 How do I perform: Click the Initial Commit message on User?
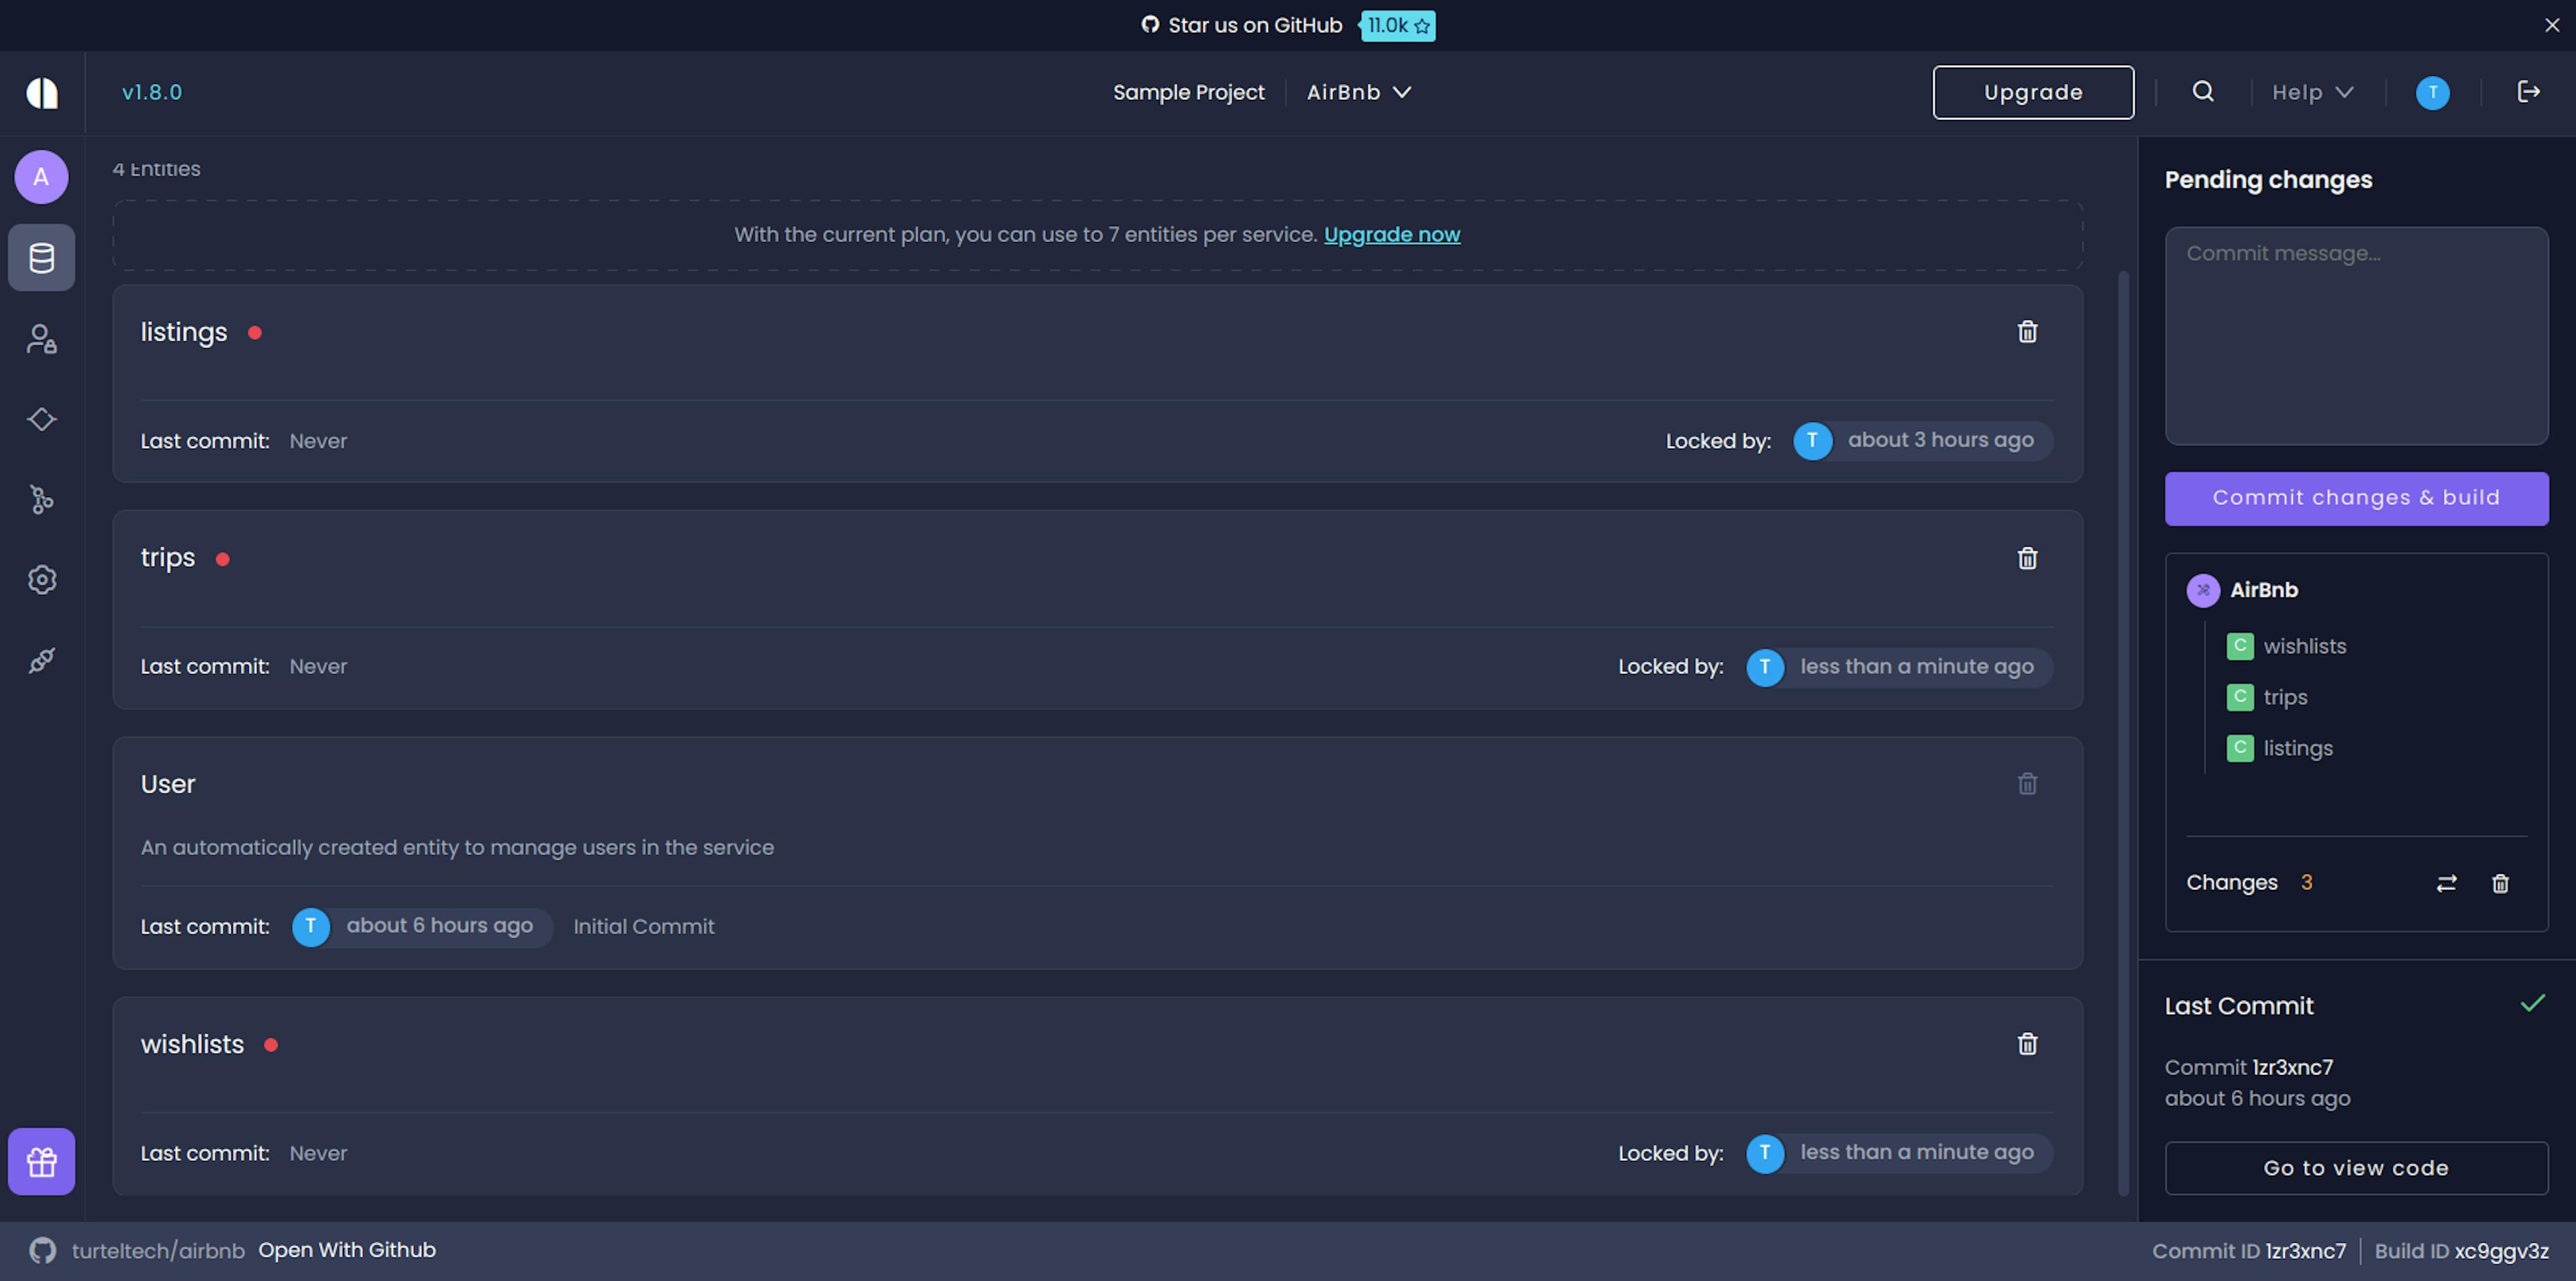point(644,927)
